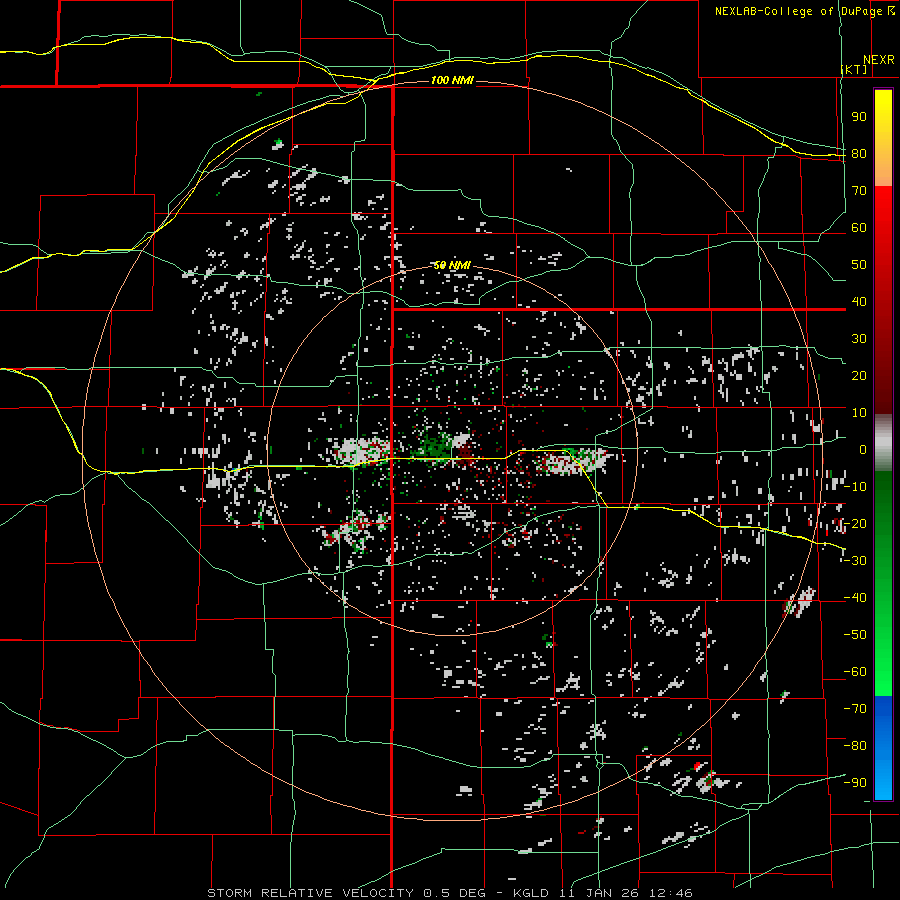Click the Storm Relative Velocity KGLD caption
This screenshot has width=900, height=900.
pyautogui.click(x=450, y=893)
